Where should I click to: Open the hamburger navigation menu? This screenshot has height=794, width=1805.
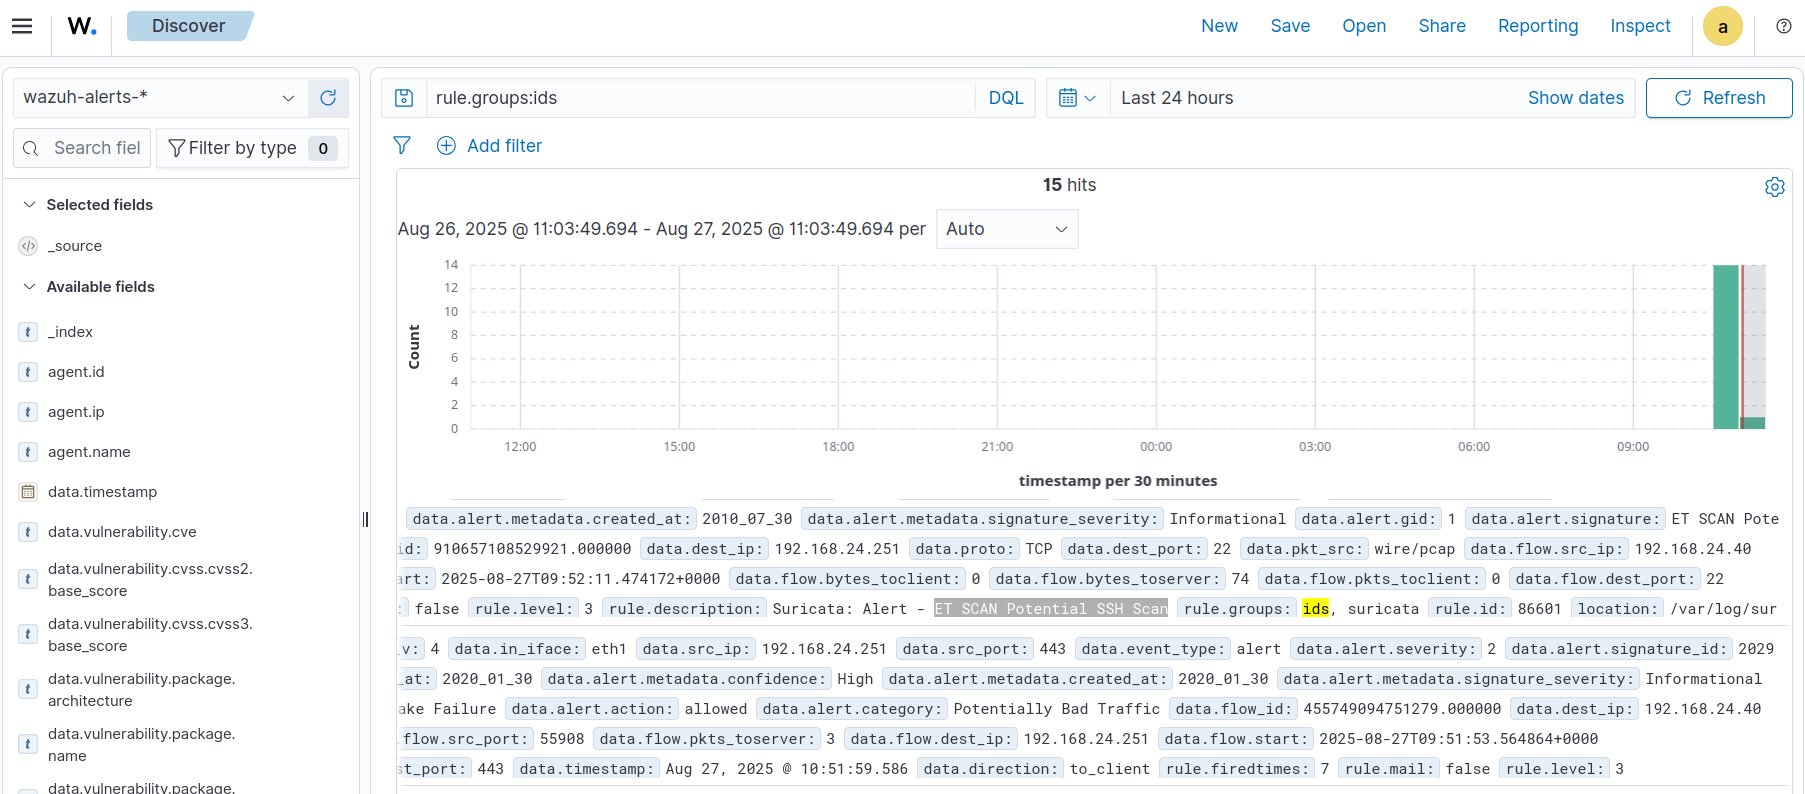point(22,26)
